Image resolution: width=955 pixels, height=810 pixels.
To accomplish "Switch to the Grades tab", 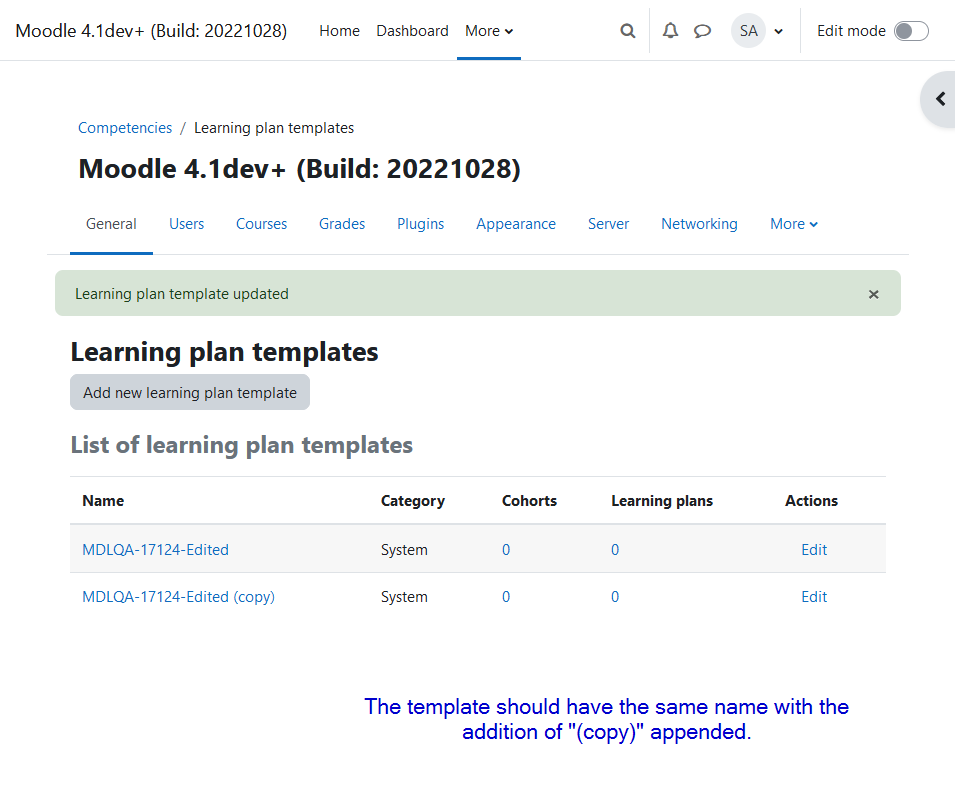I will coord(342,224).
